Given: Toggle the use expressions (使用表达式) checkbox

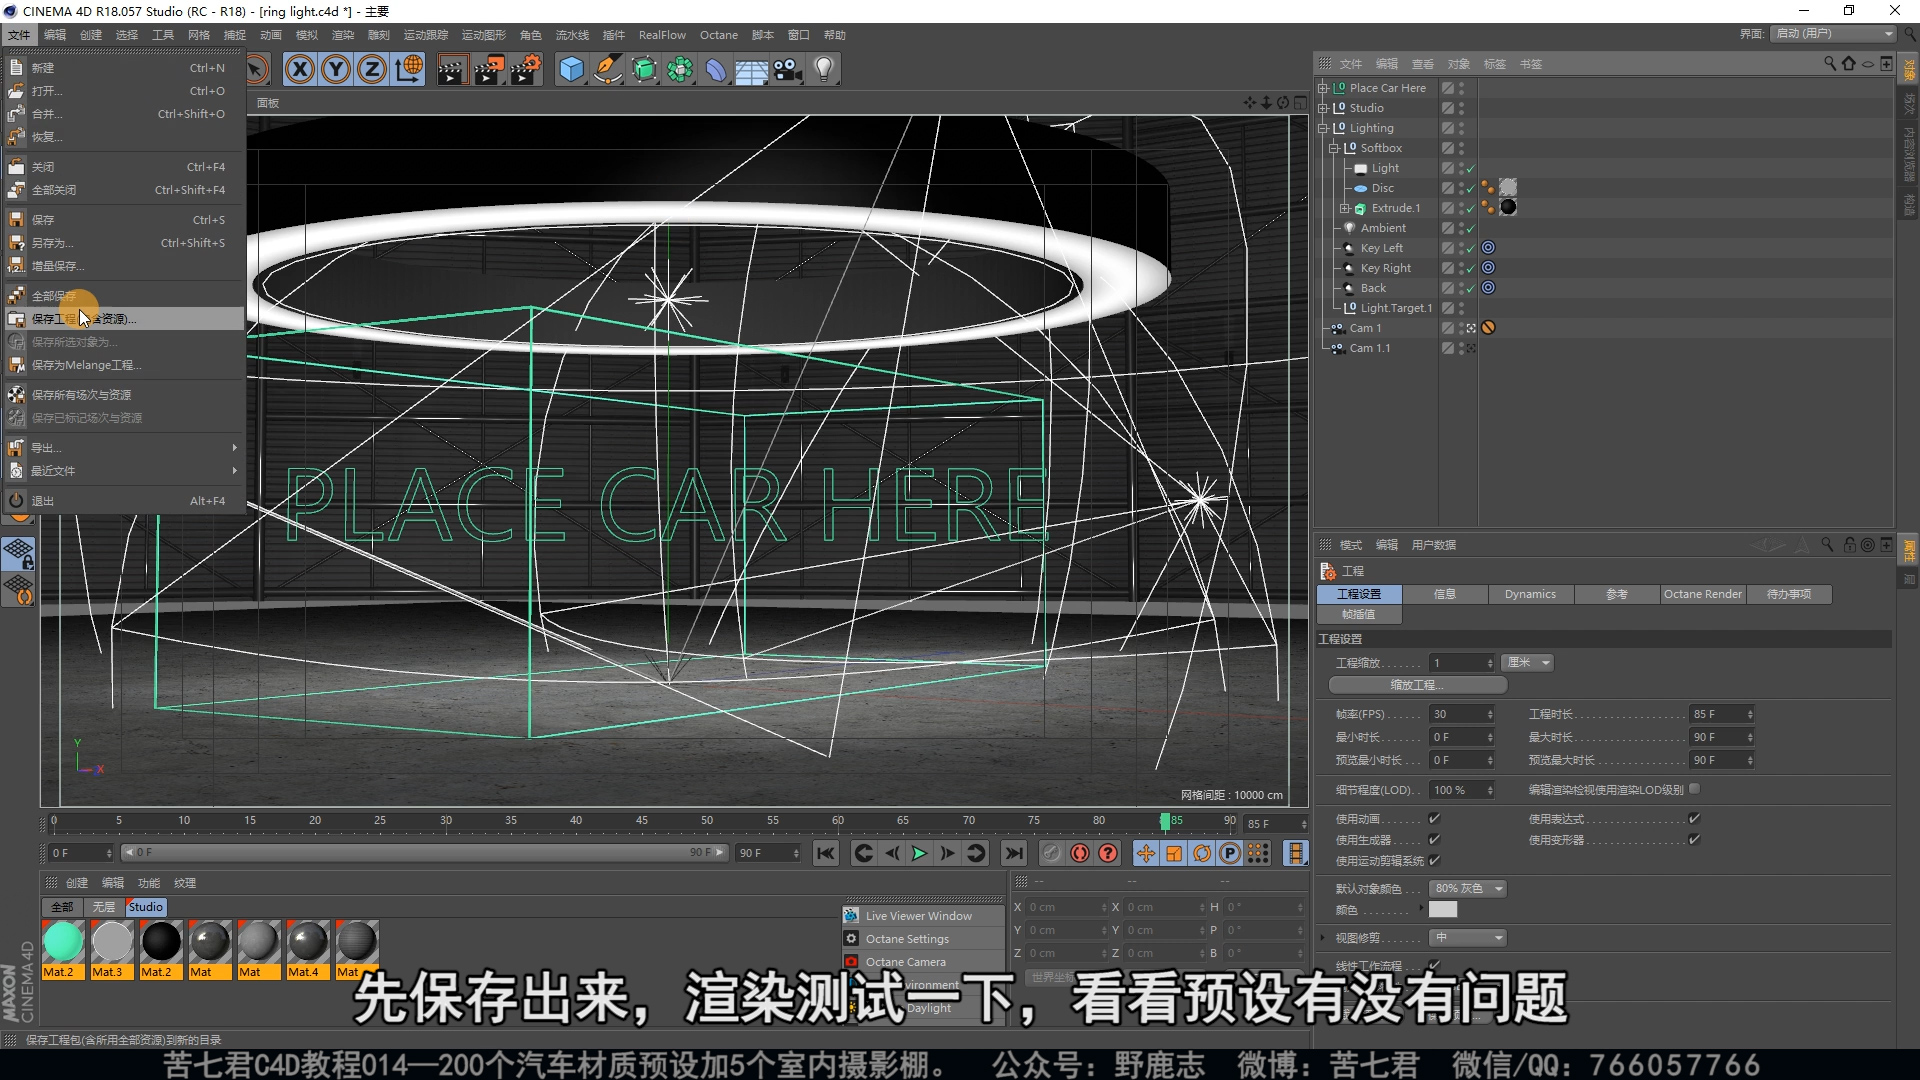Looking at the screenshot, I should 1694,819.
